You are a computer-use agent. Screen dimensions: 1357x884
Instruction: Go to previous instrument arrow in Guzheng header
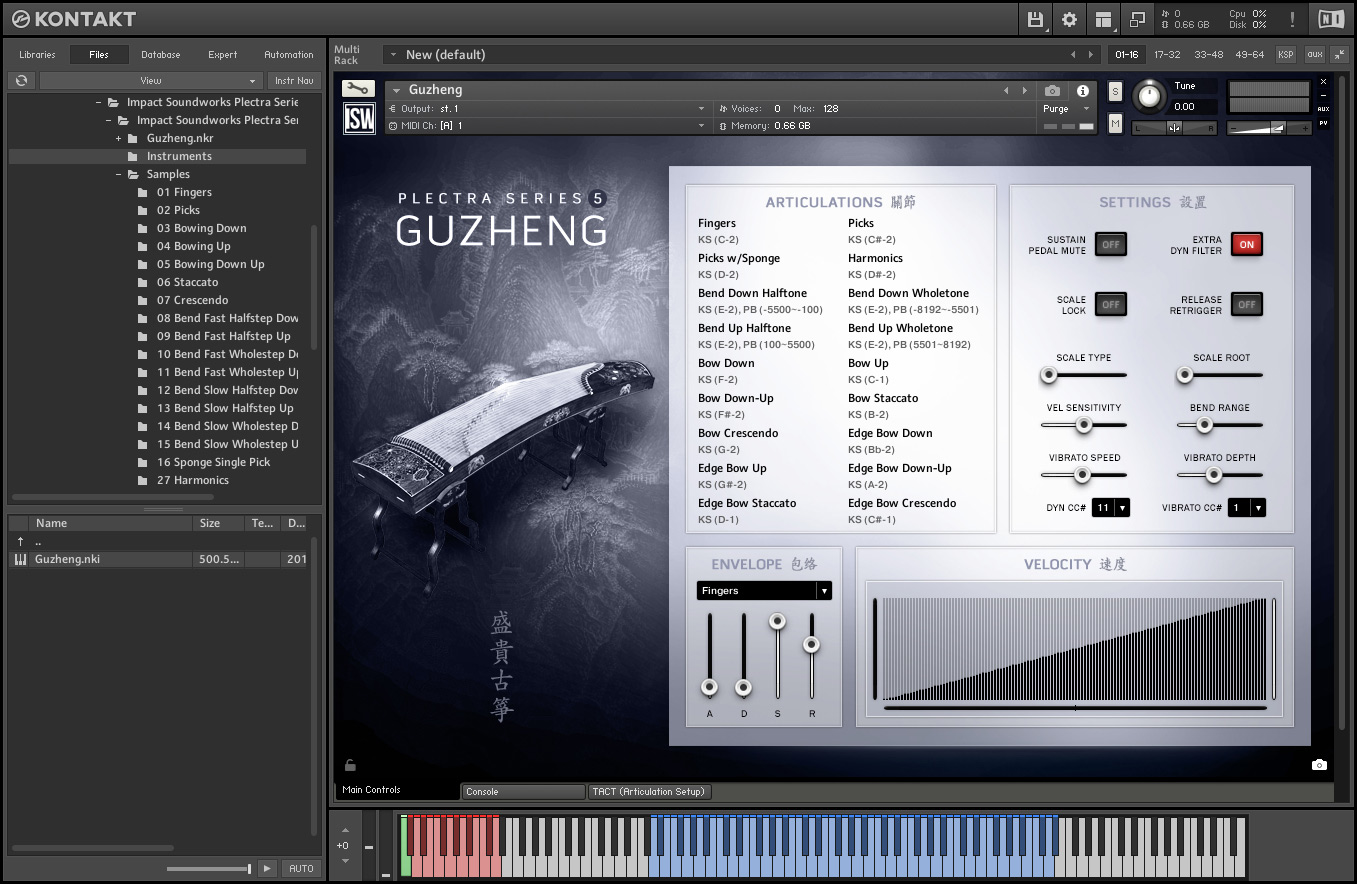click(1007, 90)
